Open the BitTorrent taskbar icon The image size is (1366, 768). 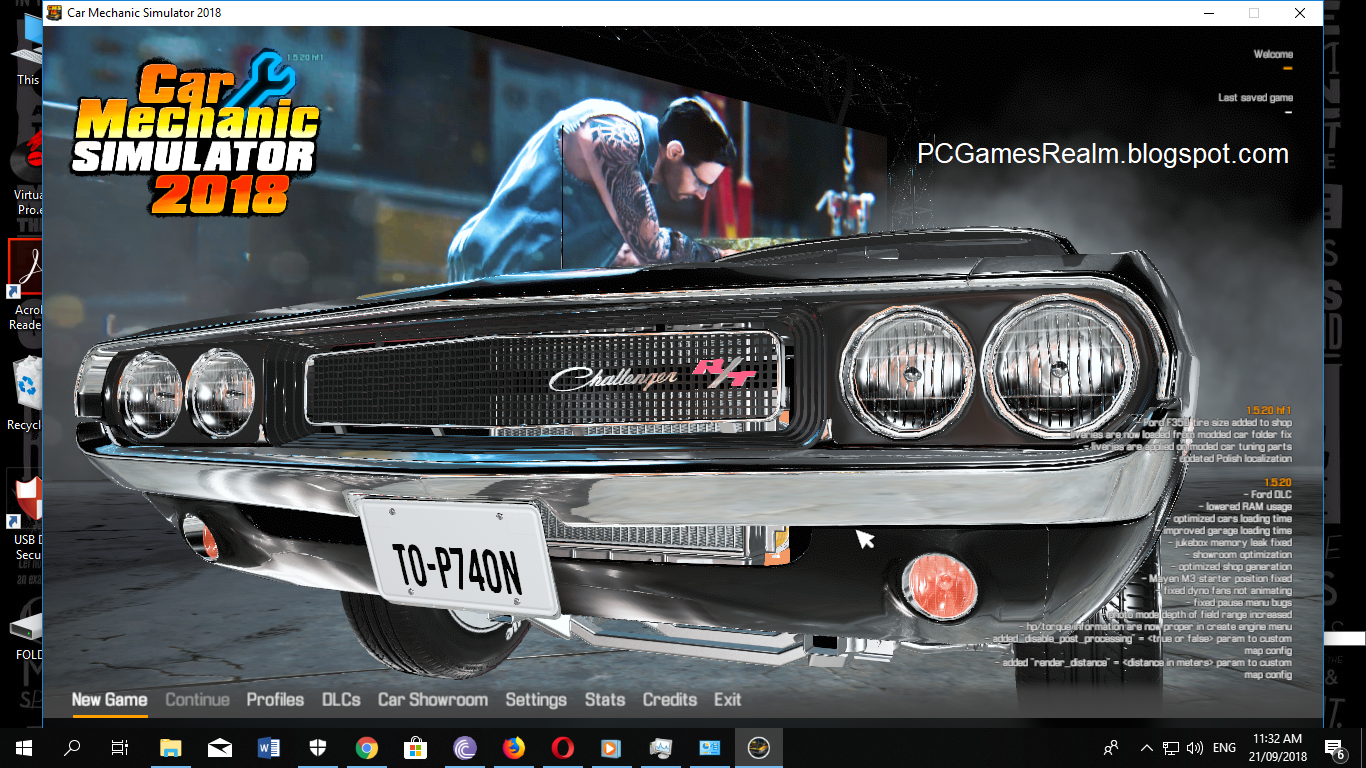pos(464,748)
